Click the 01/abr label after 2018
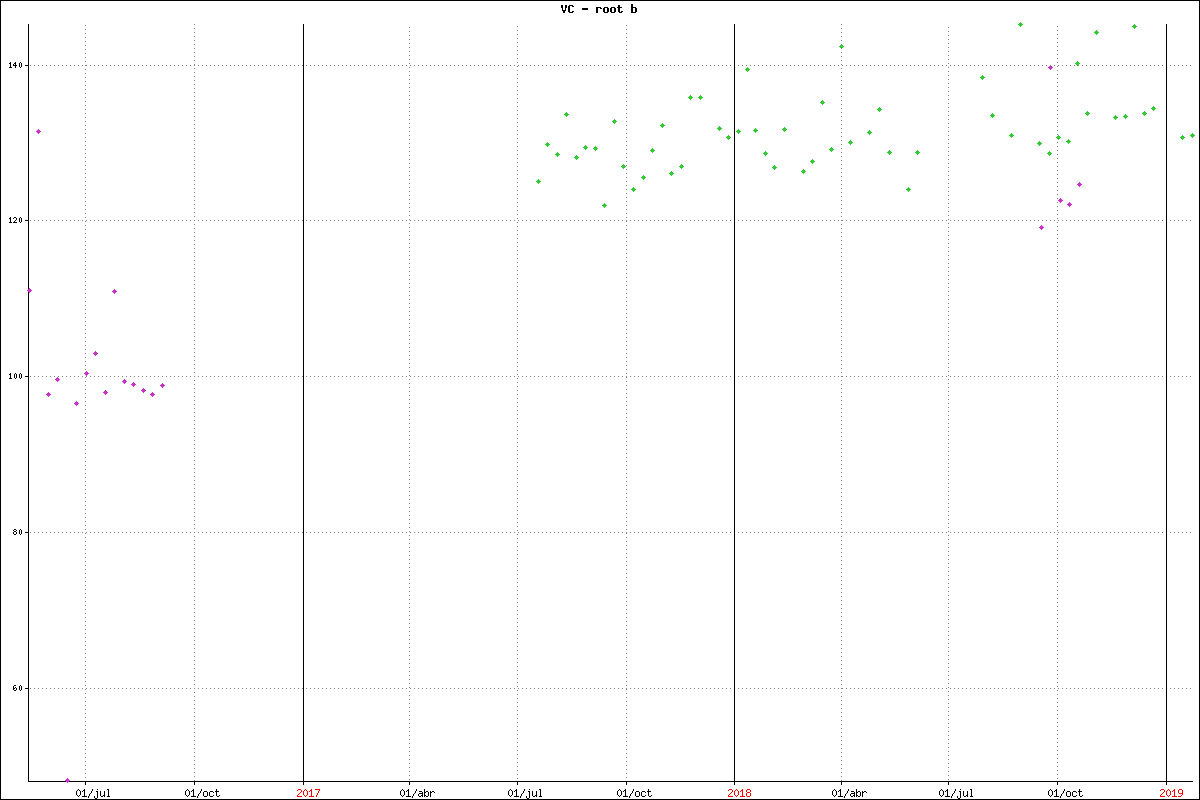The width and height of the screenshot is (1200, 800). (x=849, y=793)
